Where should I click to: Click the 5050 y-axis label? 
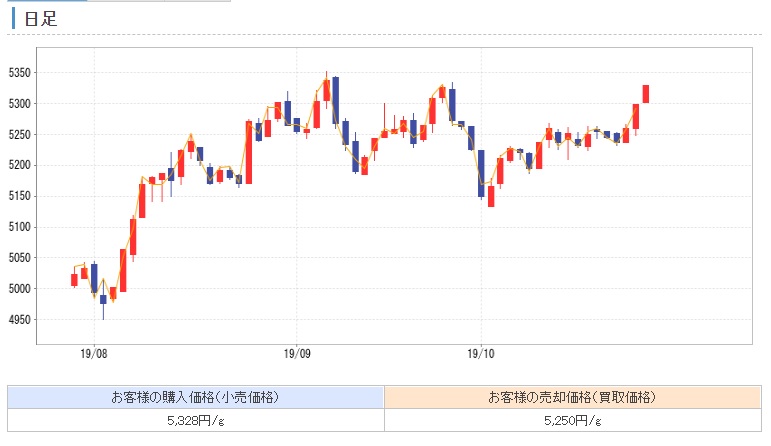point(20,258)
